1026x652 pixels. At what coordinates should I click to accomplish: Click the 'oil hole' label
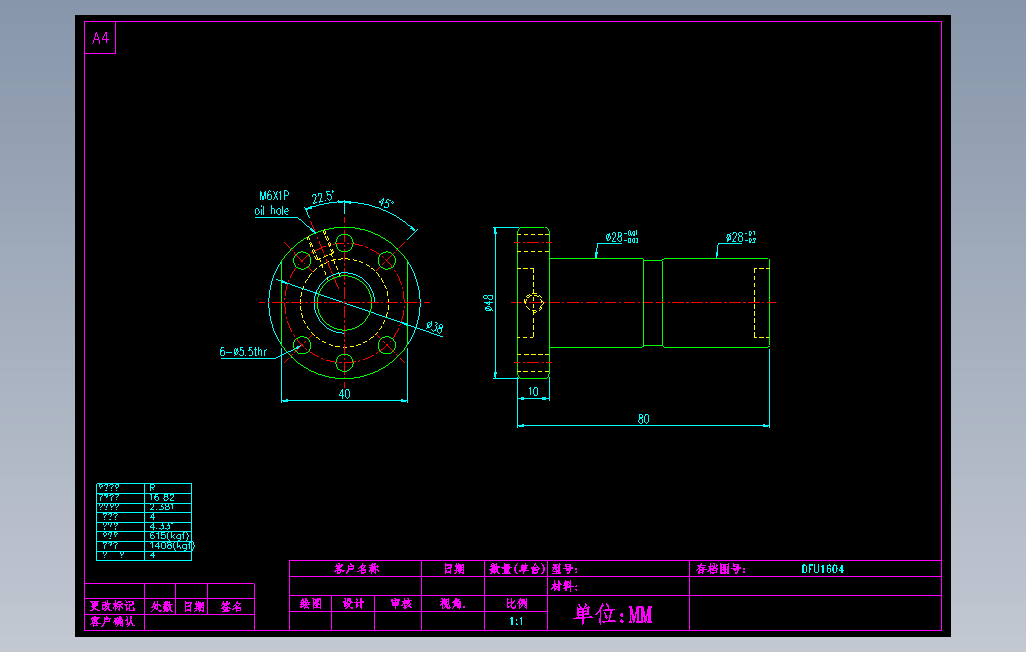[272, 211]
